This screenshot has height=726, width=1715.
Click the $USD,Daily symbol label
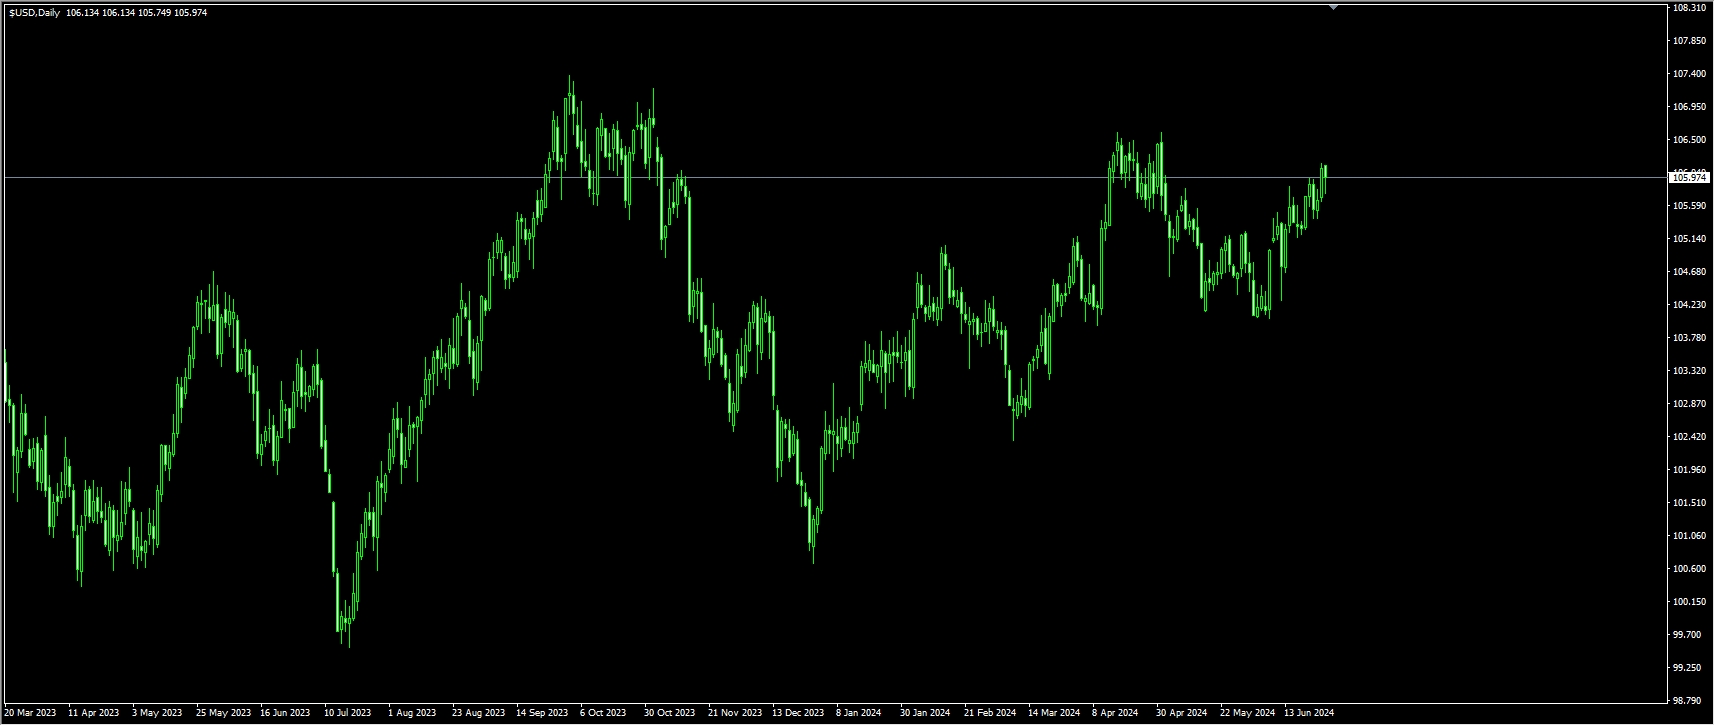tap(34, 13)
